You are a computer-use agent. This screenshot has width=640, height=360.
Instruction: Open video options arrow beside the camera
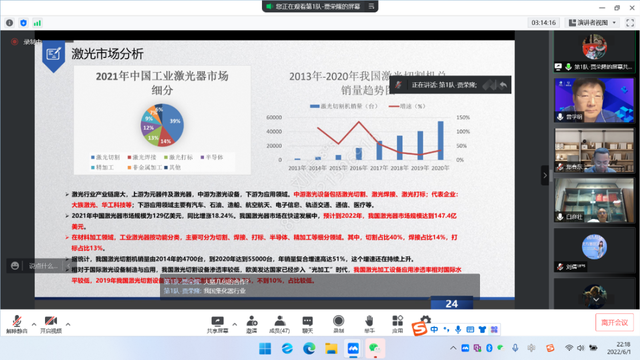[68, 324]
